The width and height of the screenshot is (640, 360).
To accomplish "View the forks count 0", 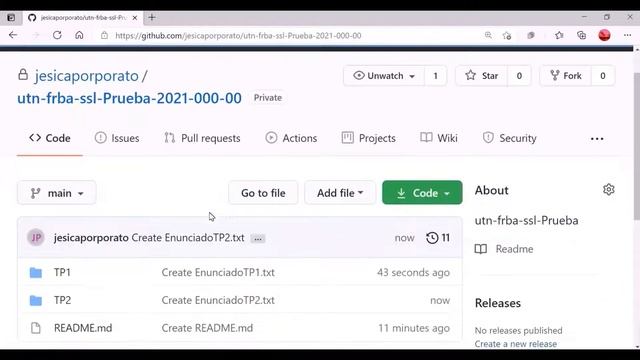I will coord(602,76).
